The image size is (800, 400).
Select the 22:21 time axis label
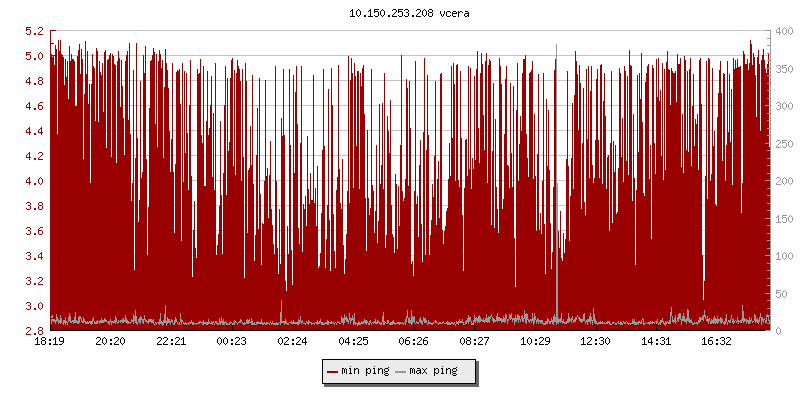point(171,342)
